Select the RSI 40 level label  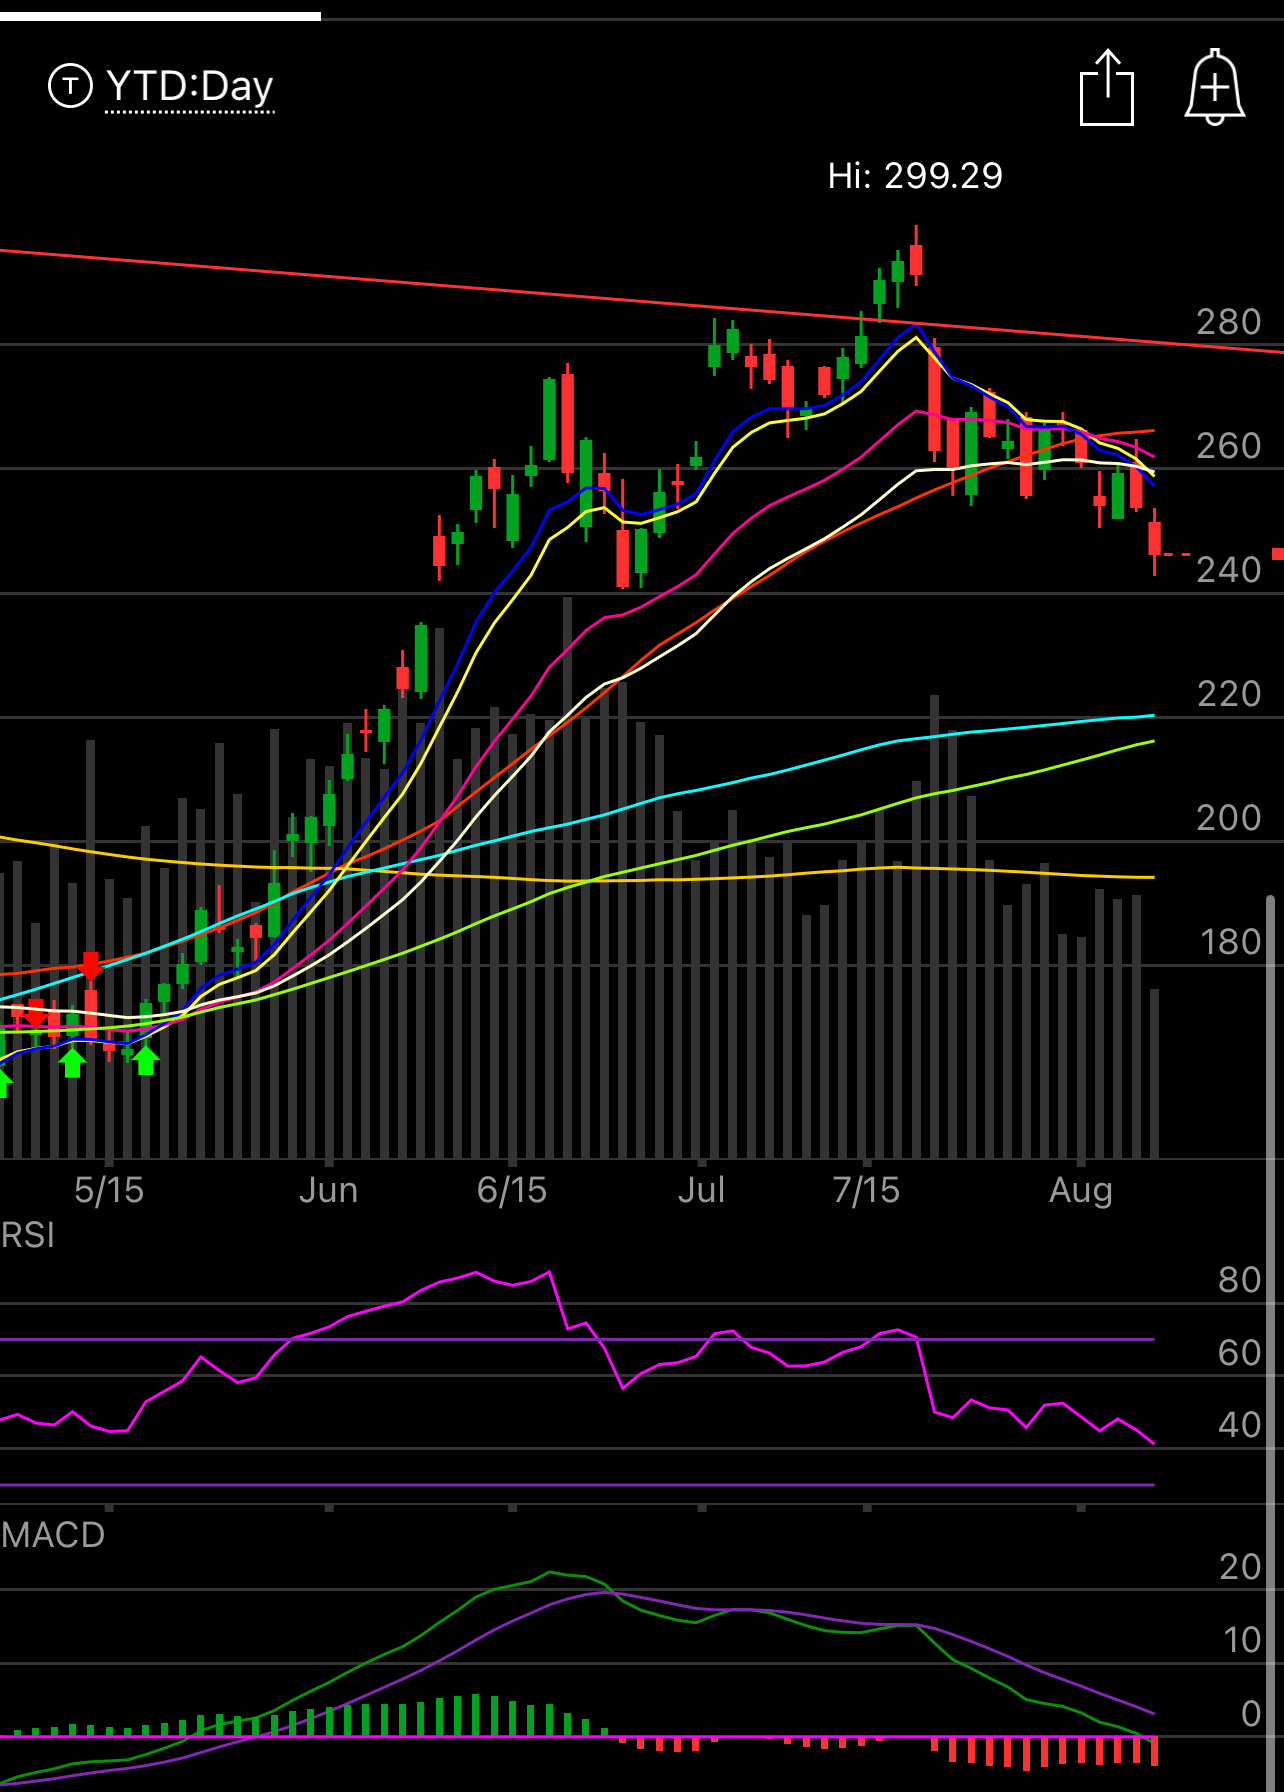(1239, 1425)
